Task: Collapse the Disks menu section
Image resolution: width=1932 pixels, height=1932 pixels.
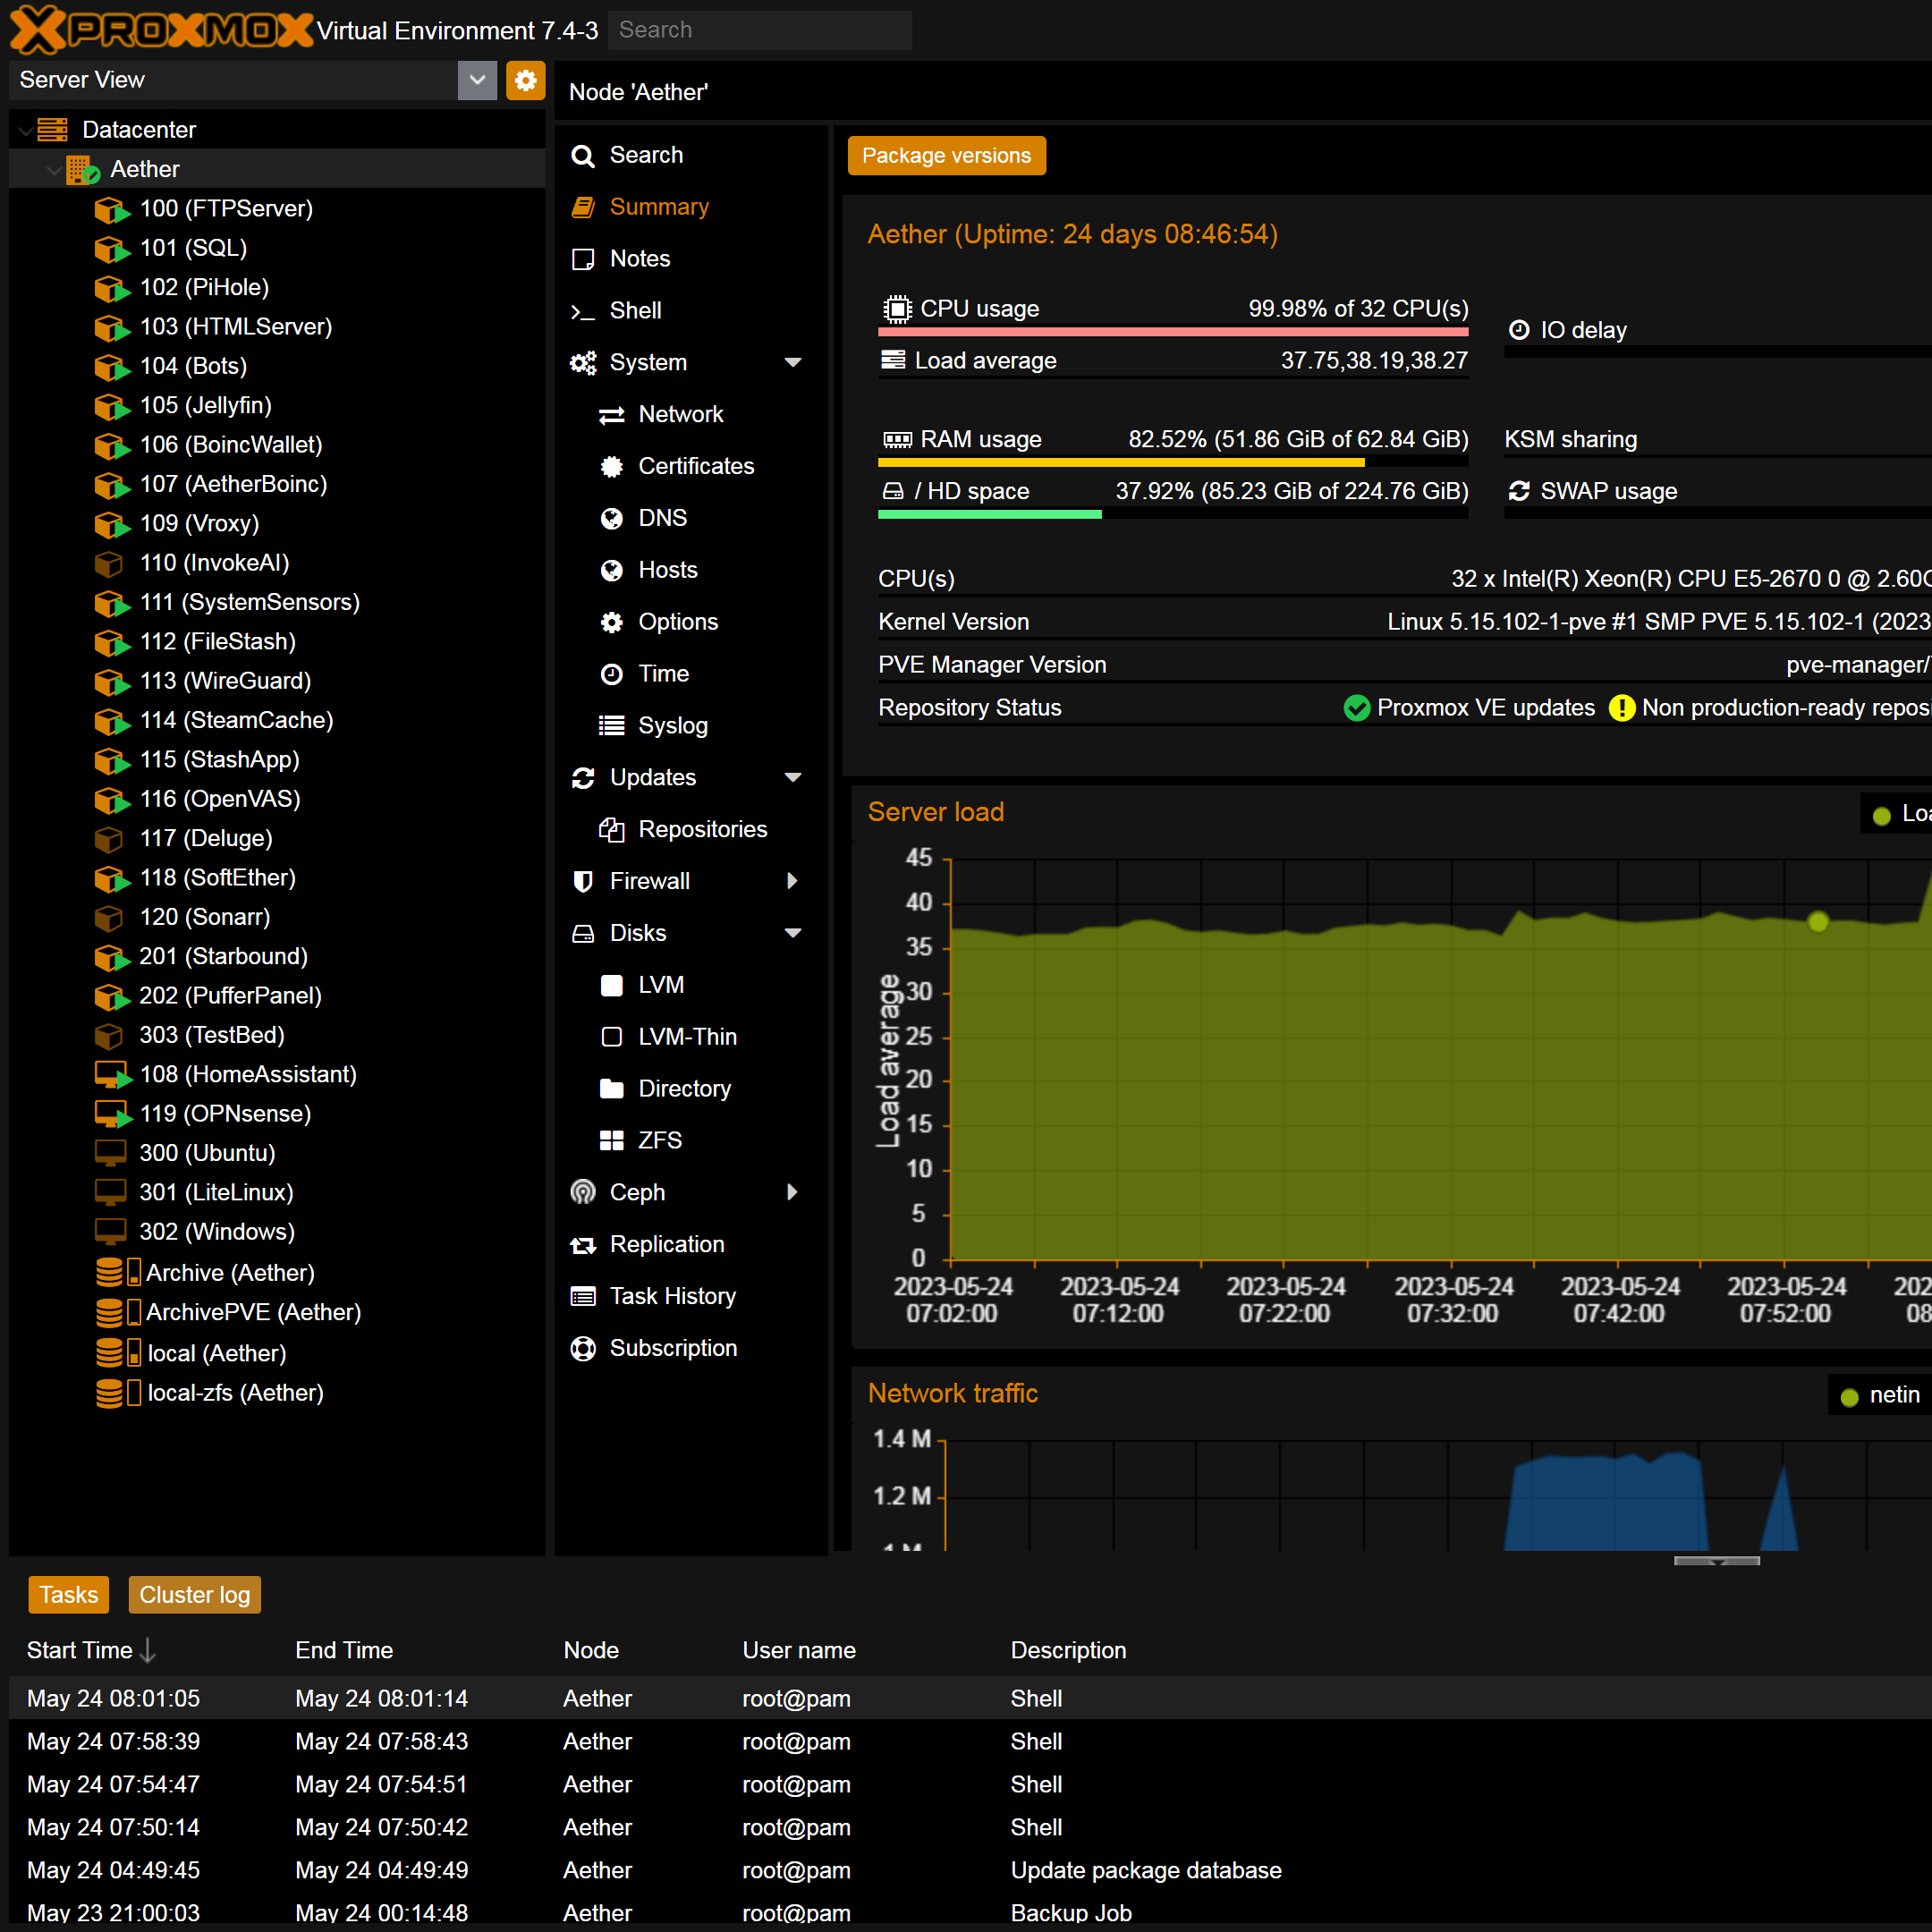Action: point(793,933)
